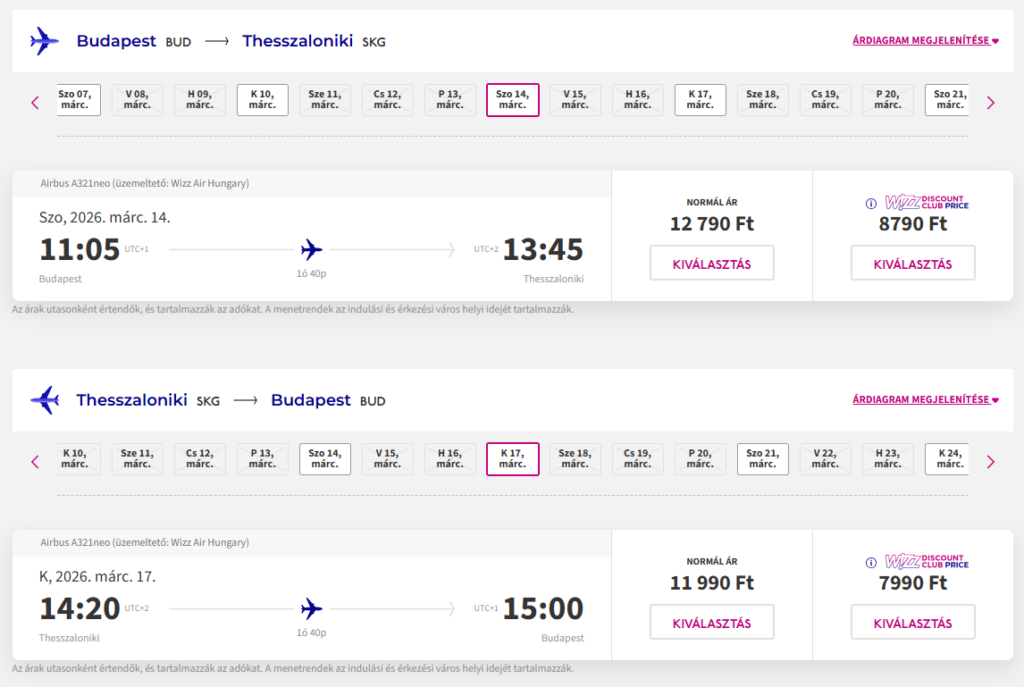Screen dimensions: 1024x687
Task: Show earlier return dates arrow
Action: (x=35, y=461)
